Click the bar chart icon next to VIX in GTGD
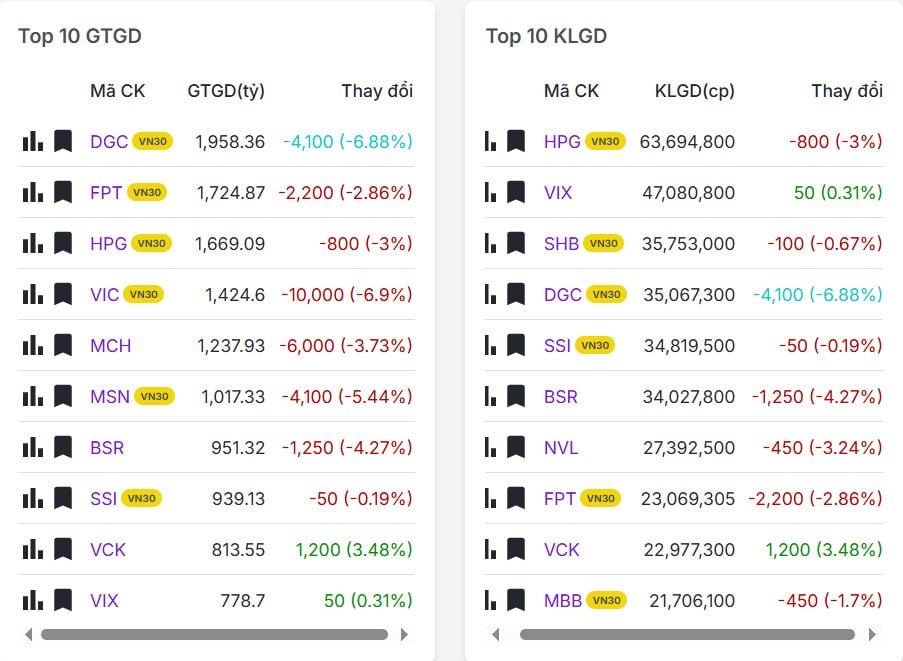This screenshot has width=903, height=661. [31, 600]
